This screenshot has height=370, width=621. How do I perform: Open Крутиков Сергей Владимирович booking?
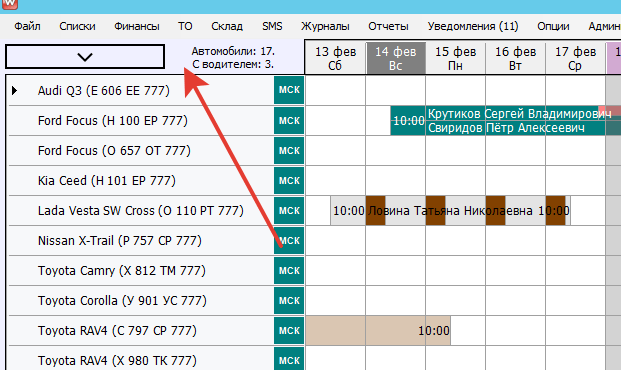tap(519, 114)
